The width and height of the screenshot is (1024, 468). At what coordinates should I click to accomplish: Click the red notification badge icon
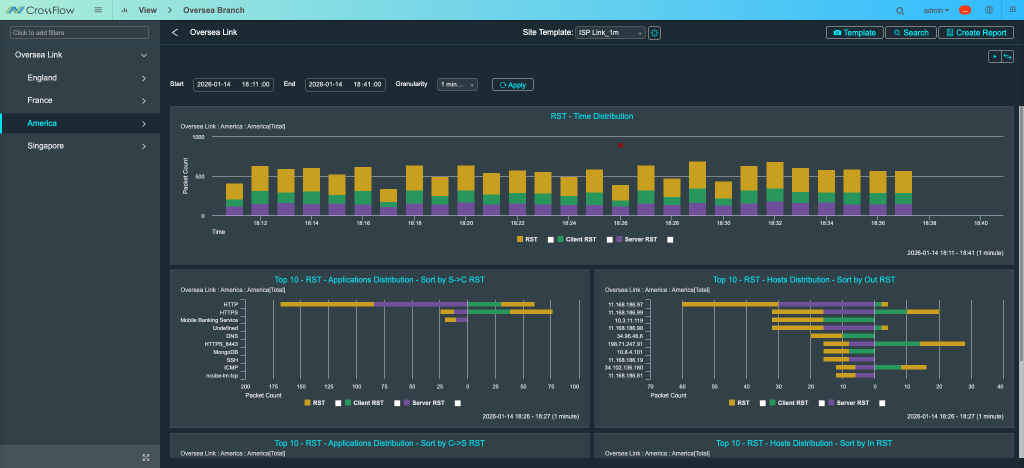point(965,10)
